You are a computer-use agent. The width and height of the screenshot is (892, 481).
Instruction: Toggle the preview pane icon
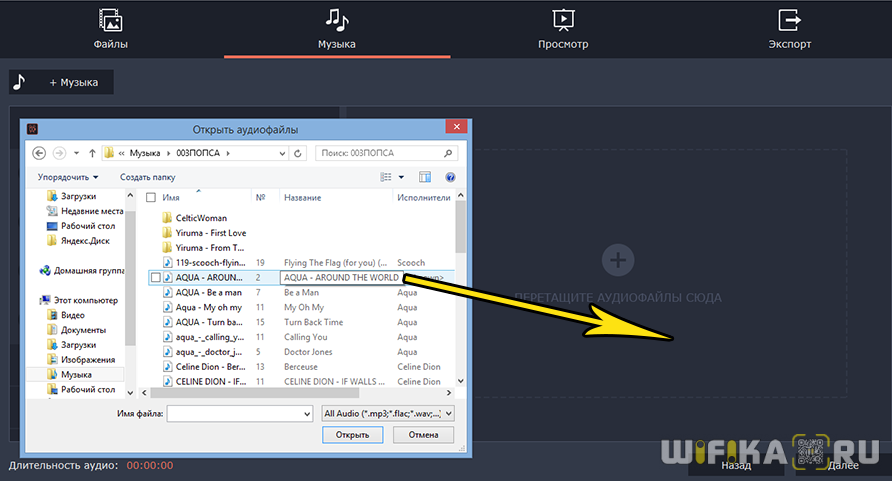click(425, 177)
